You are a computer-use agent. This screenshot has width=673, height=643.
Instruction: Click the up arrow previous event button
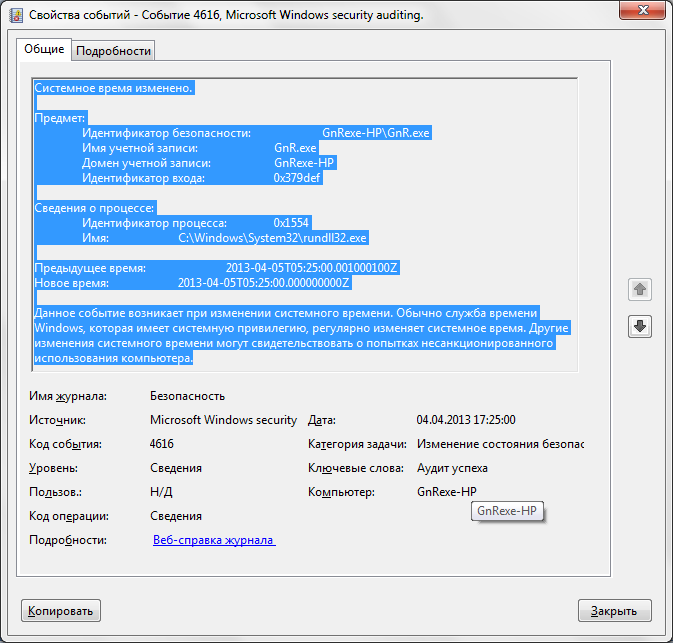[640, 289]
